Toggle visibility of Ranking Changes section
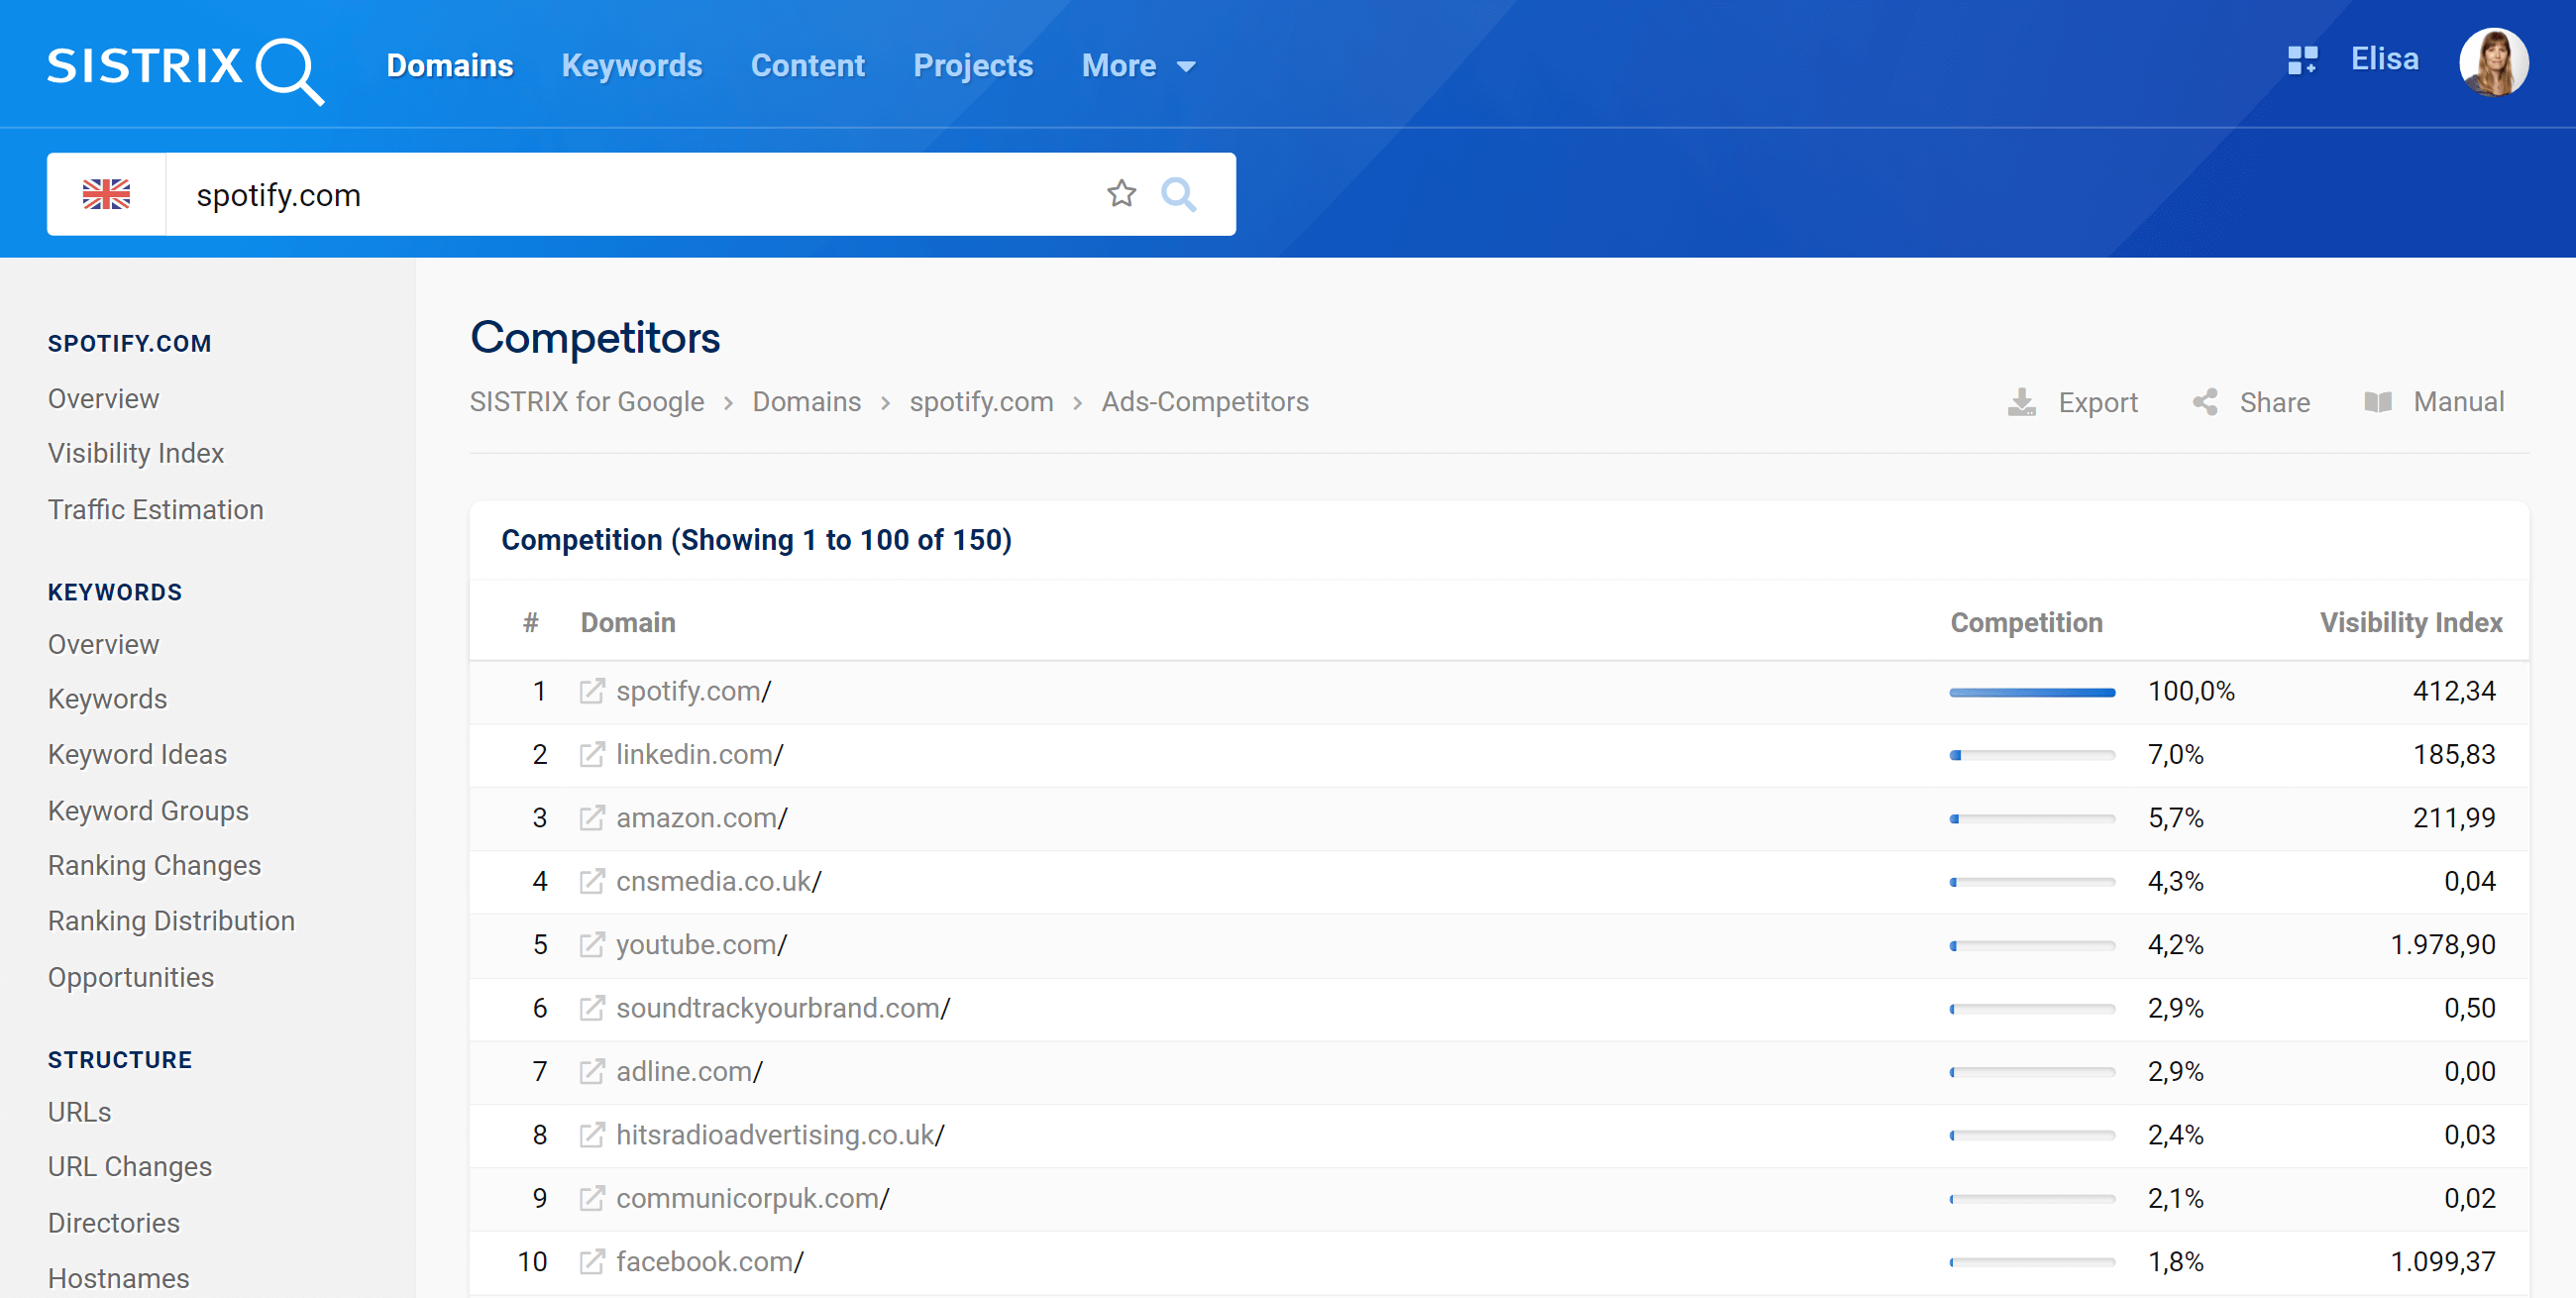The height and width of the screenshot is (1298, 2576). pyautogui.click(x=156, y=864)
